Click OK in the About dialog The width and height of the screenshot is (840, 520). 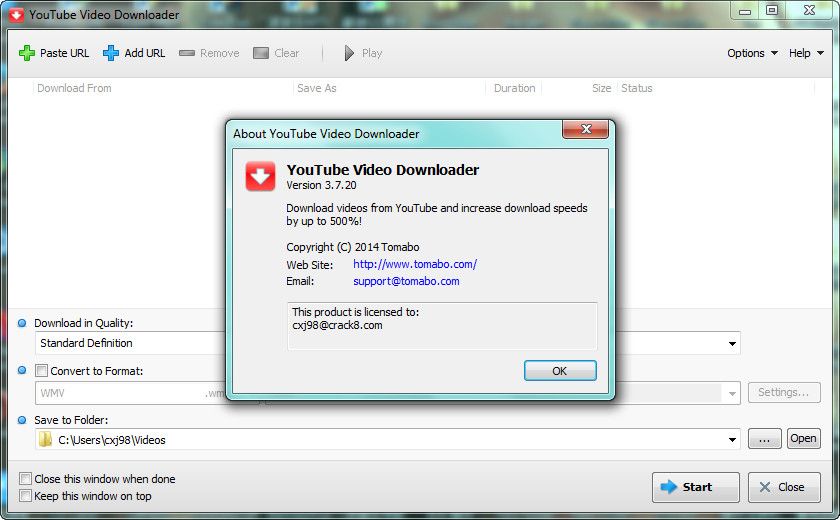pyautogui.click(x=560, y=371)
